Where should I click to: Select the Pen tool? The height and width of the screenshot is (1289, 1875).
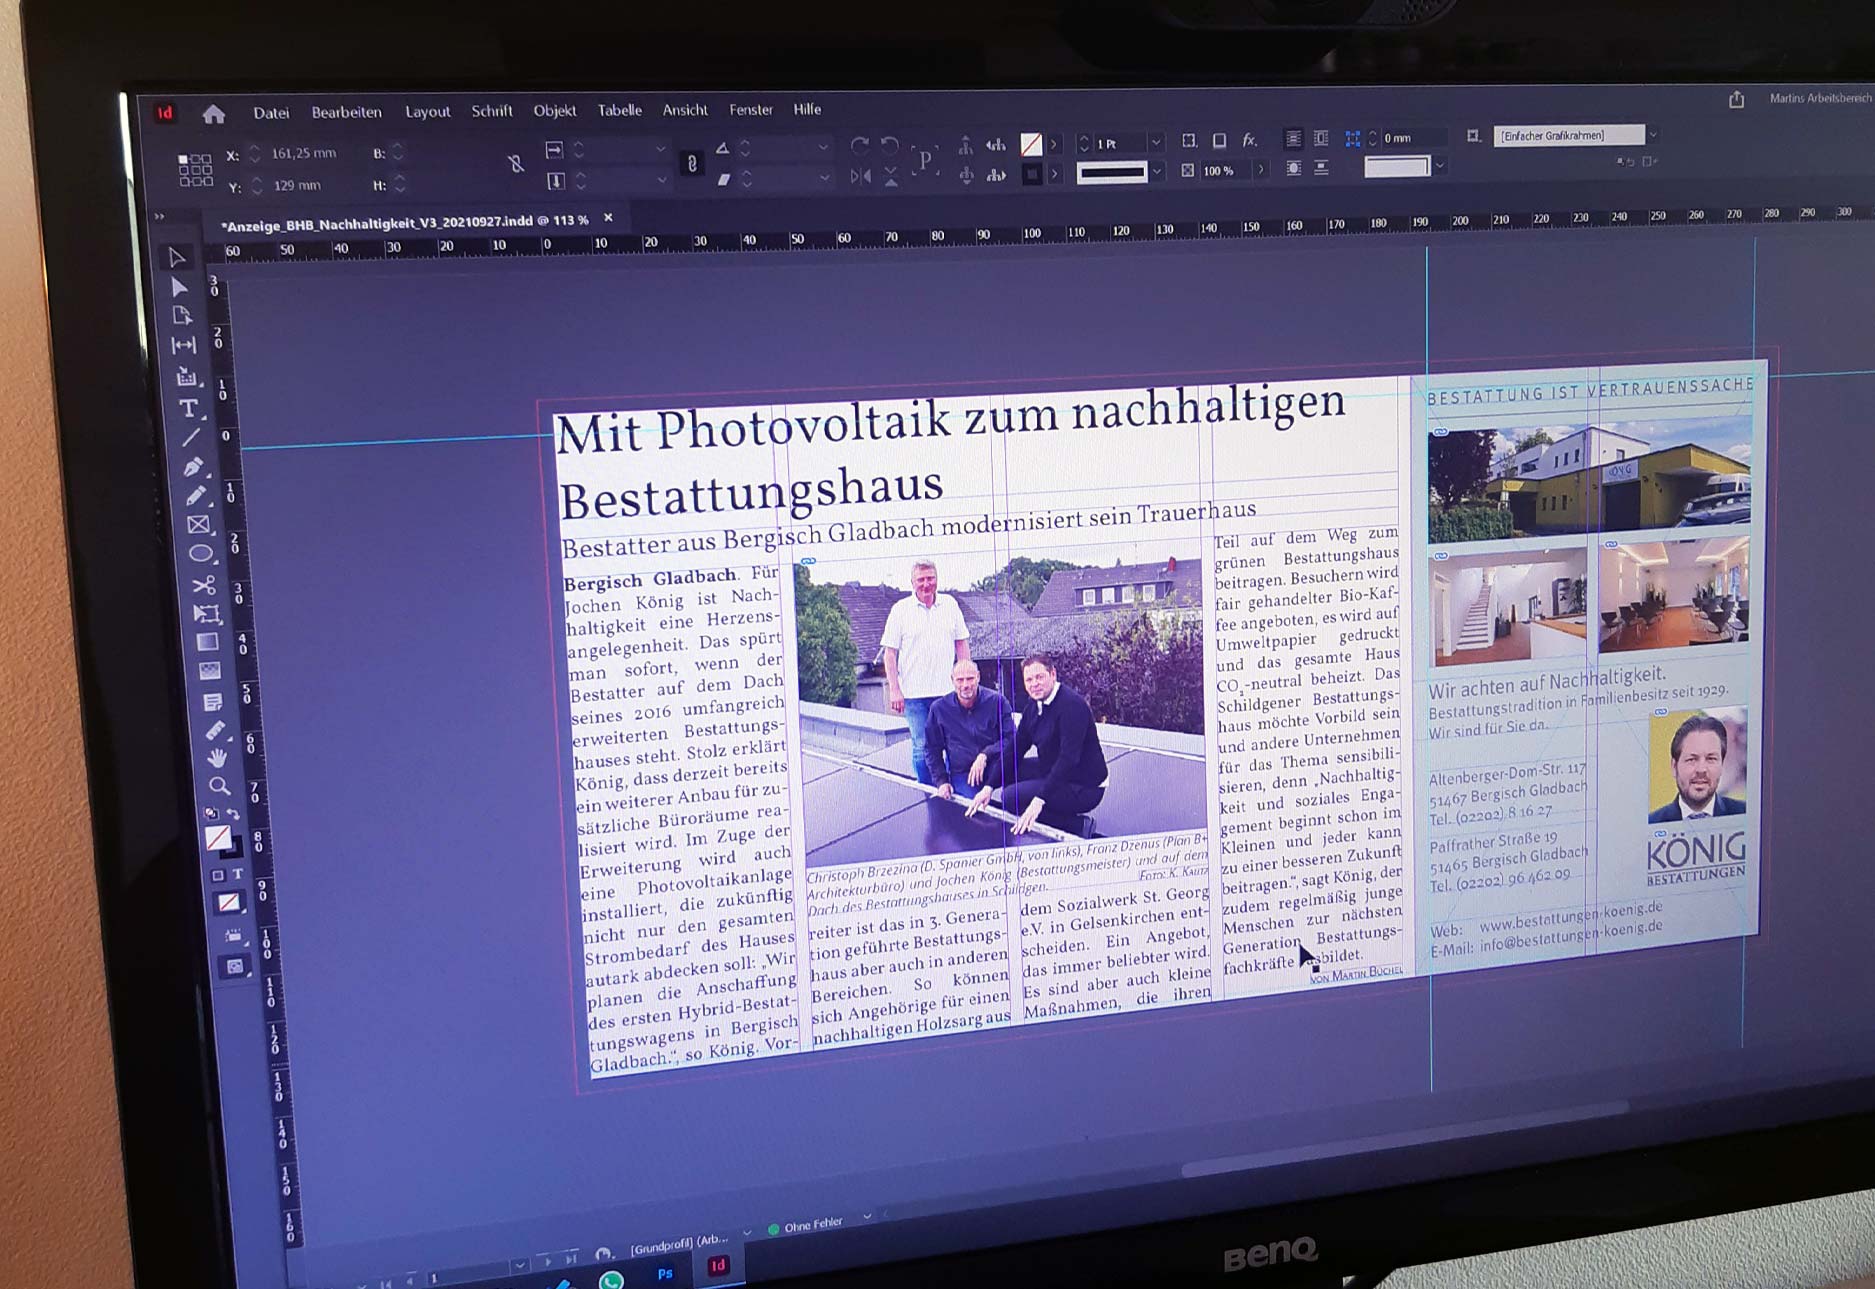(194, 466)
